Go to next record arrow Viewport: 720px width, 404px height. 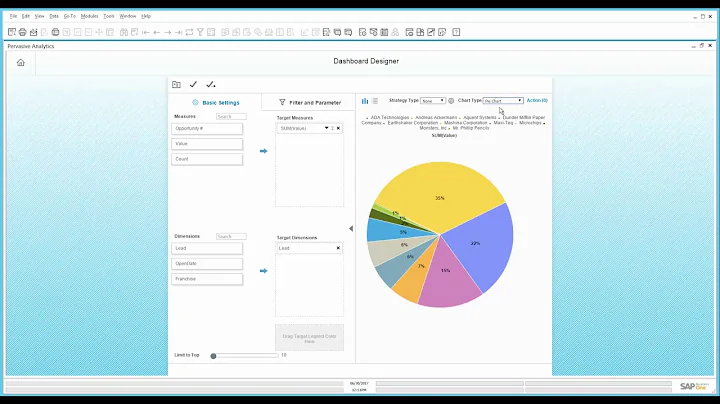tap(168, 32)
